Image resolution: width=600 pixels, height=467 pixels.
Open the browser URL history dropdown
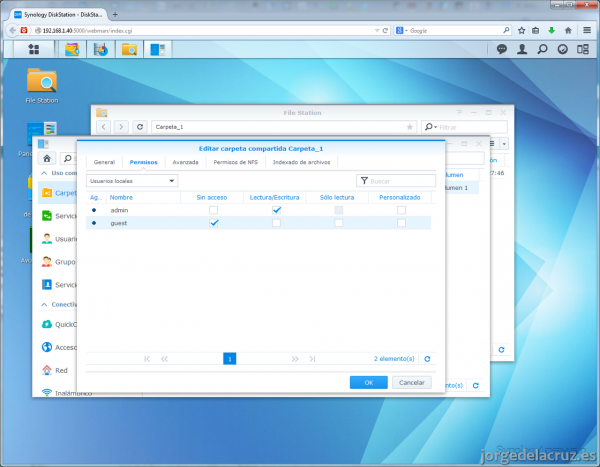(377, 31)
